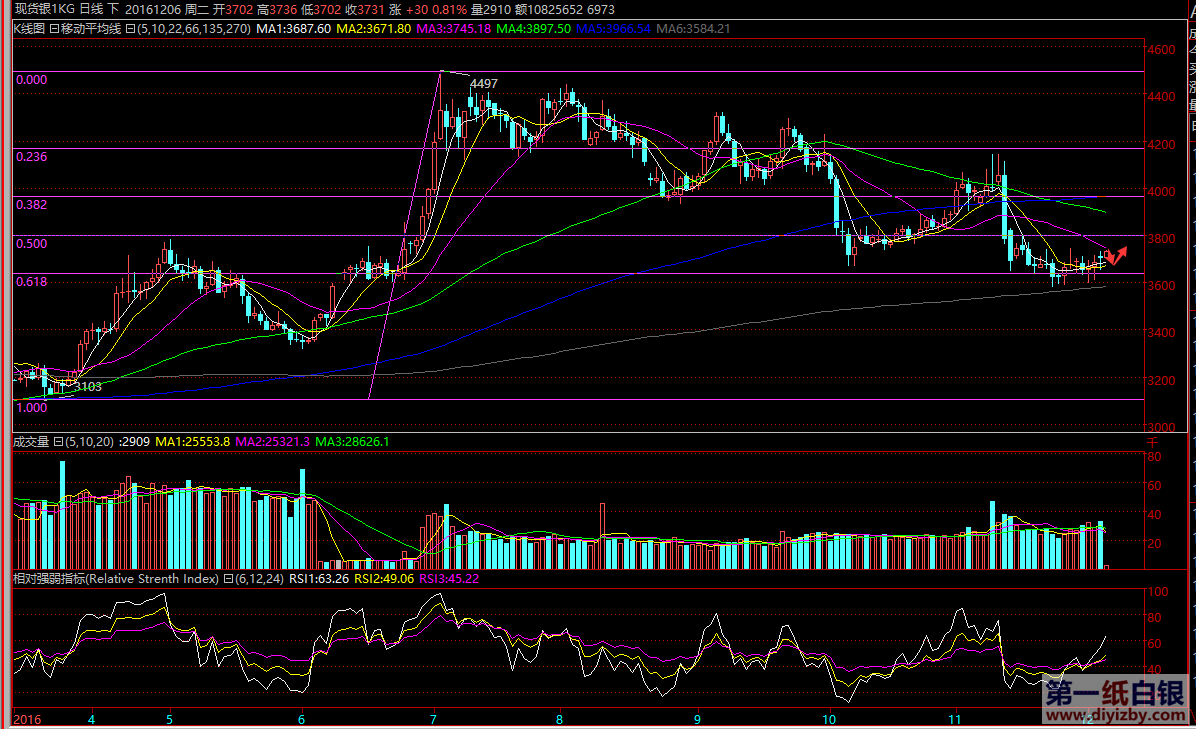1196x729 pixels.
Task: Toggle the volume indicator box before (5,10,20)
Action: pyautogui.click(x=59, y=441)
